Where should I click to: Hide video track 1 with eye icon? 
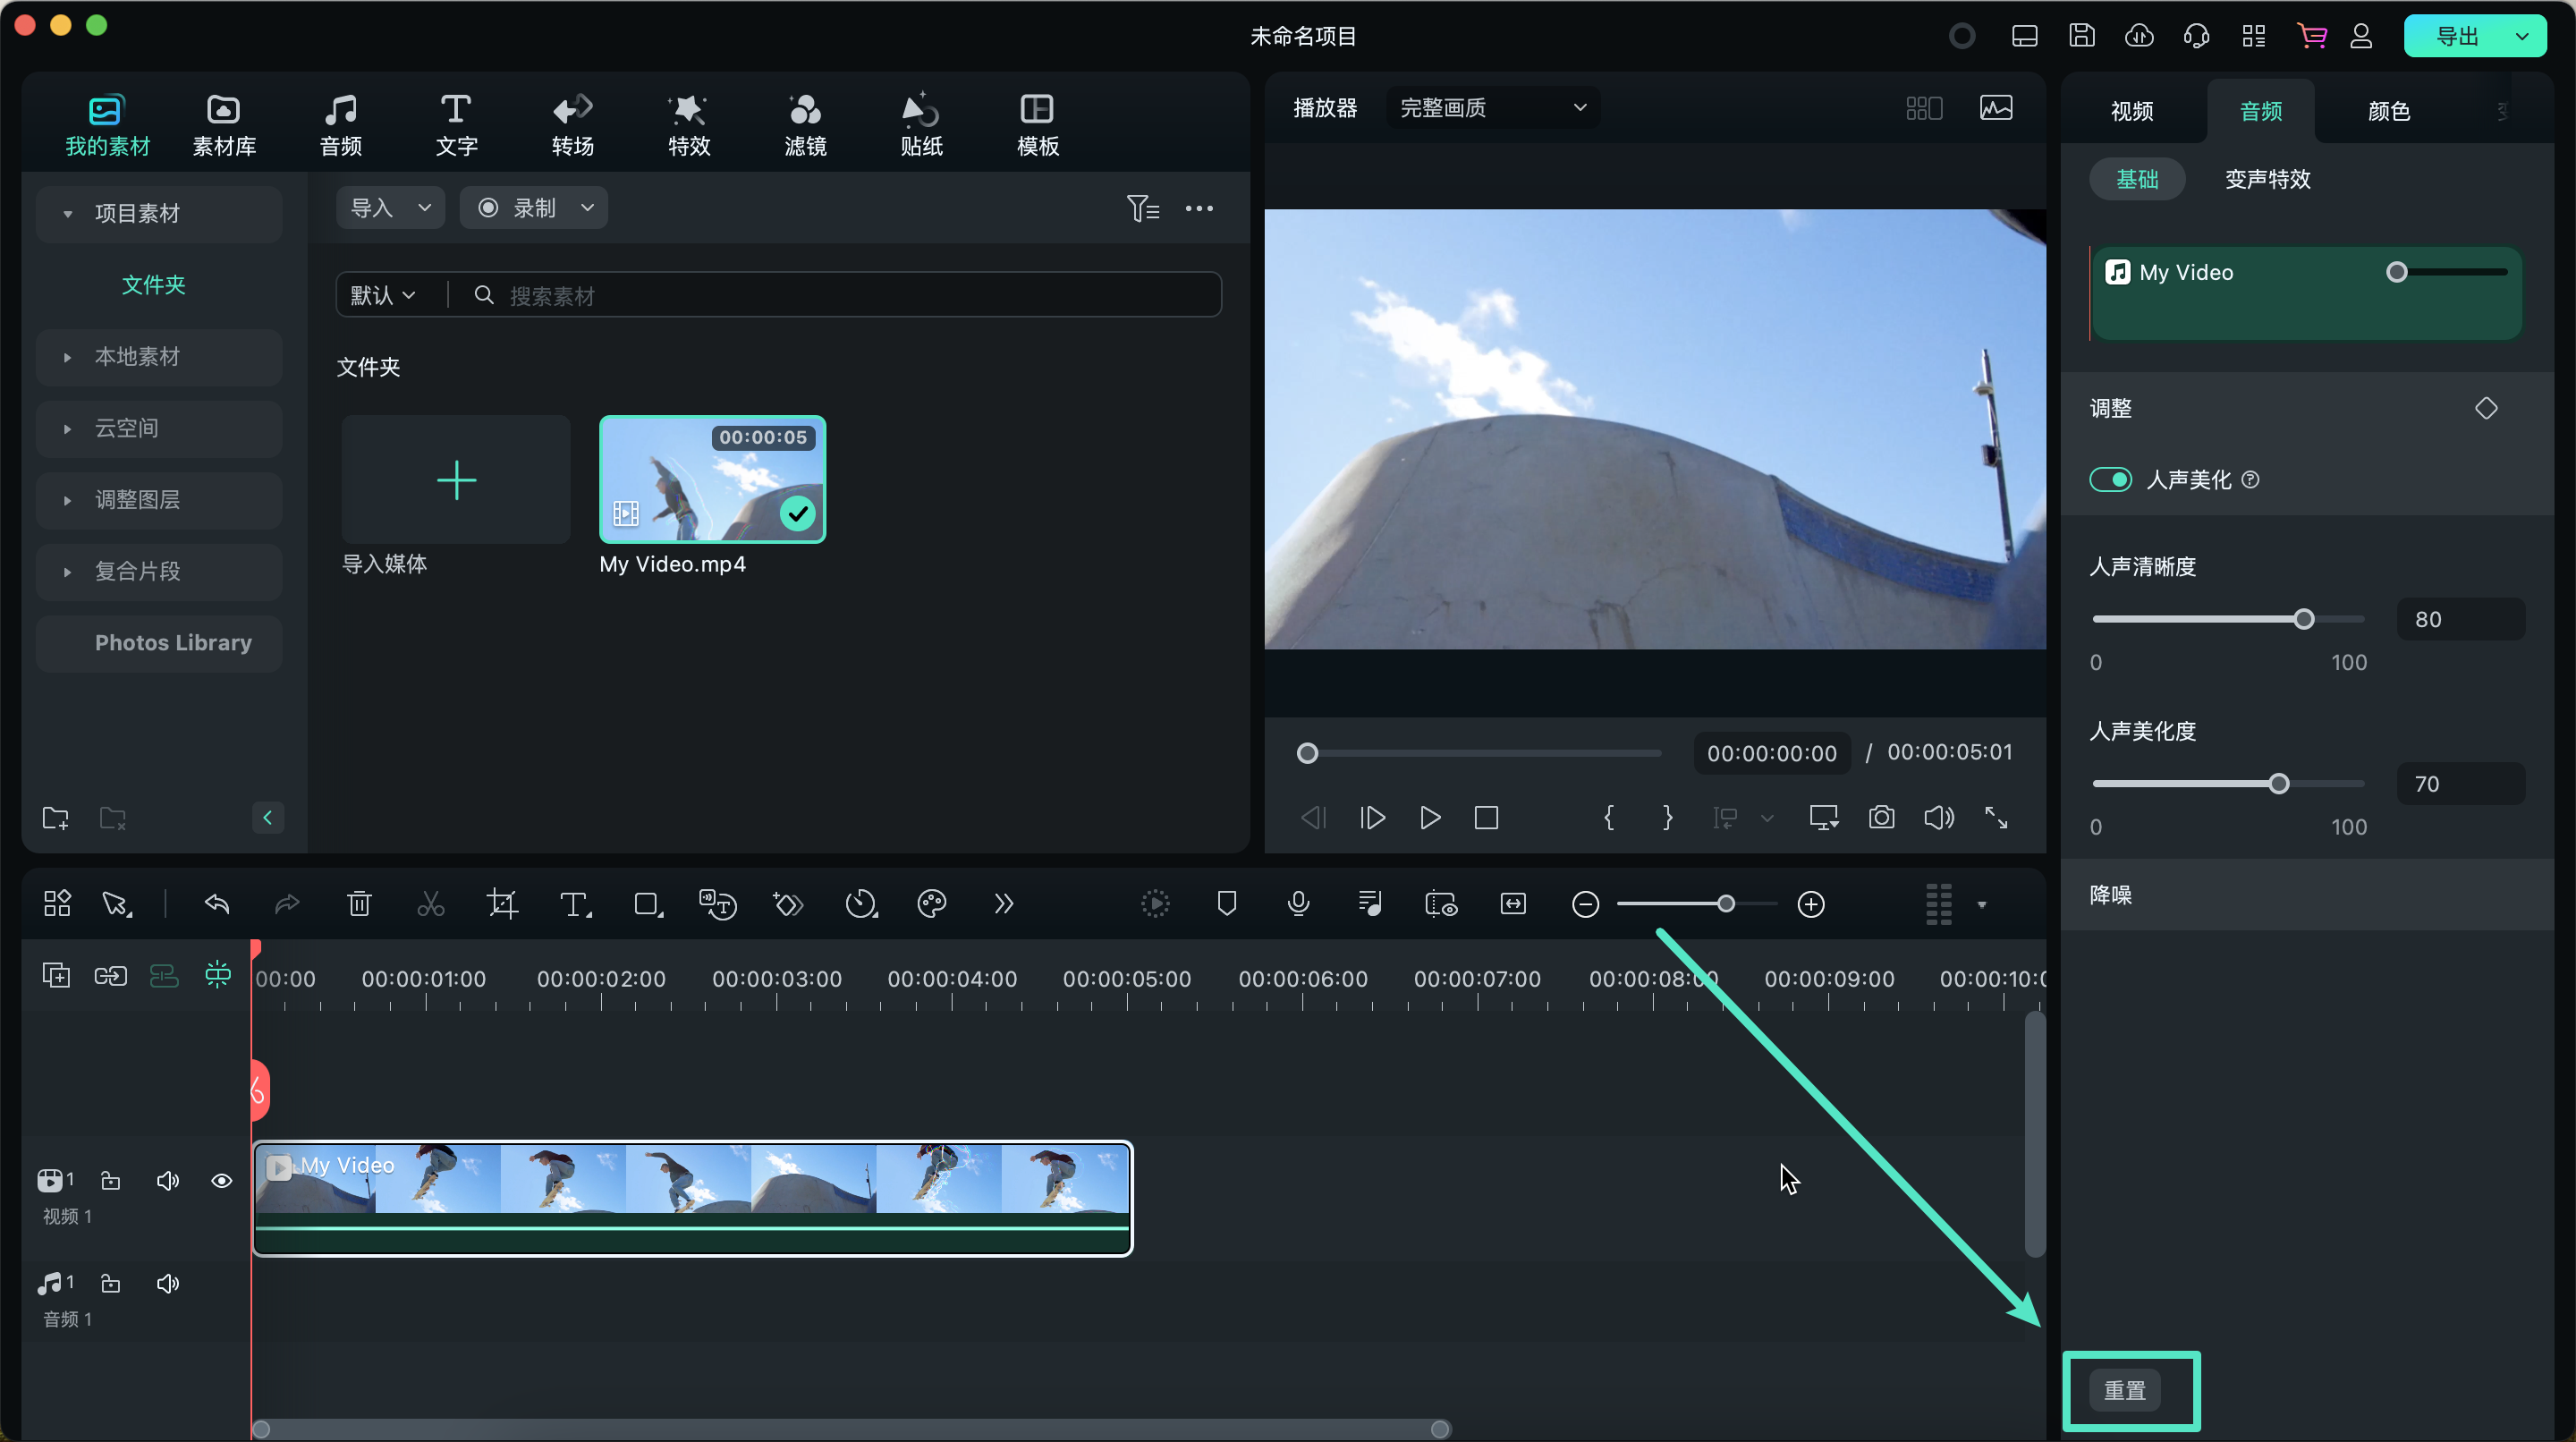click(222, 1181)
